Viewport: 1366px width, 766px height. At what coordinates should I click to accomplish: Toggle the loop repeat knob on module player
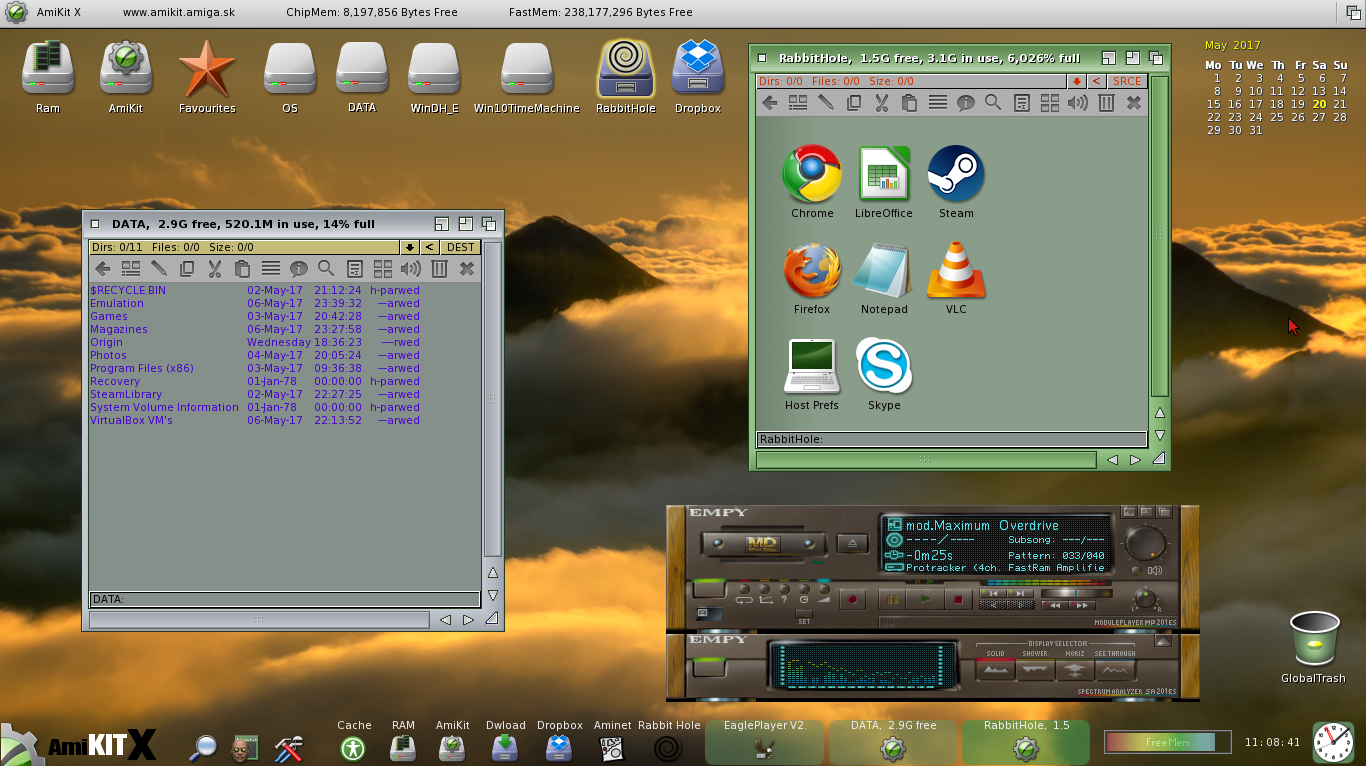744,589
